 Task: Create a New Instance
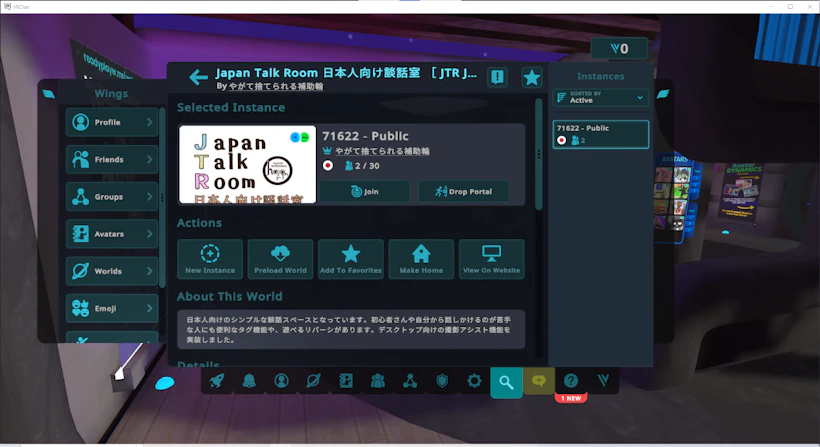(x=210, y=259)
